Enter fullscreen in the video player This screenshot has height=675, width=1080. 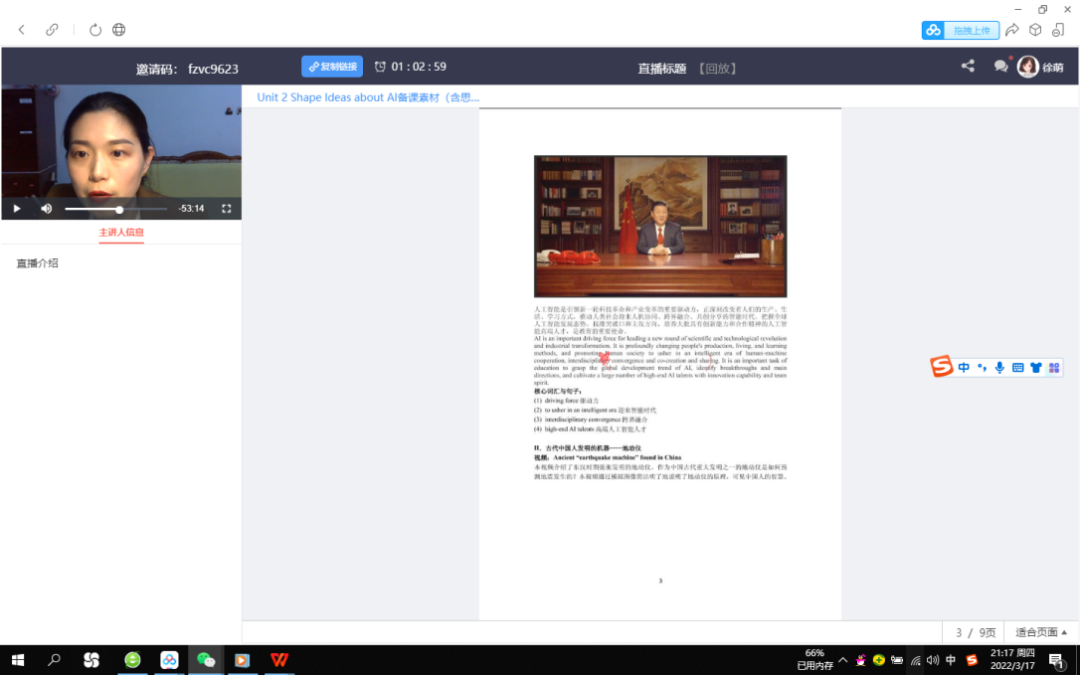(226, 208)
